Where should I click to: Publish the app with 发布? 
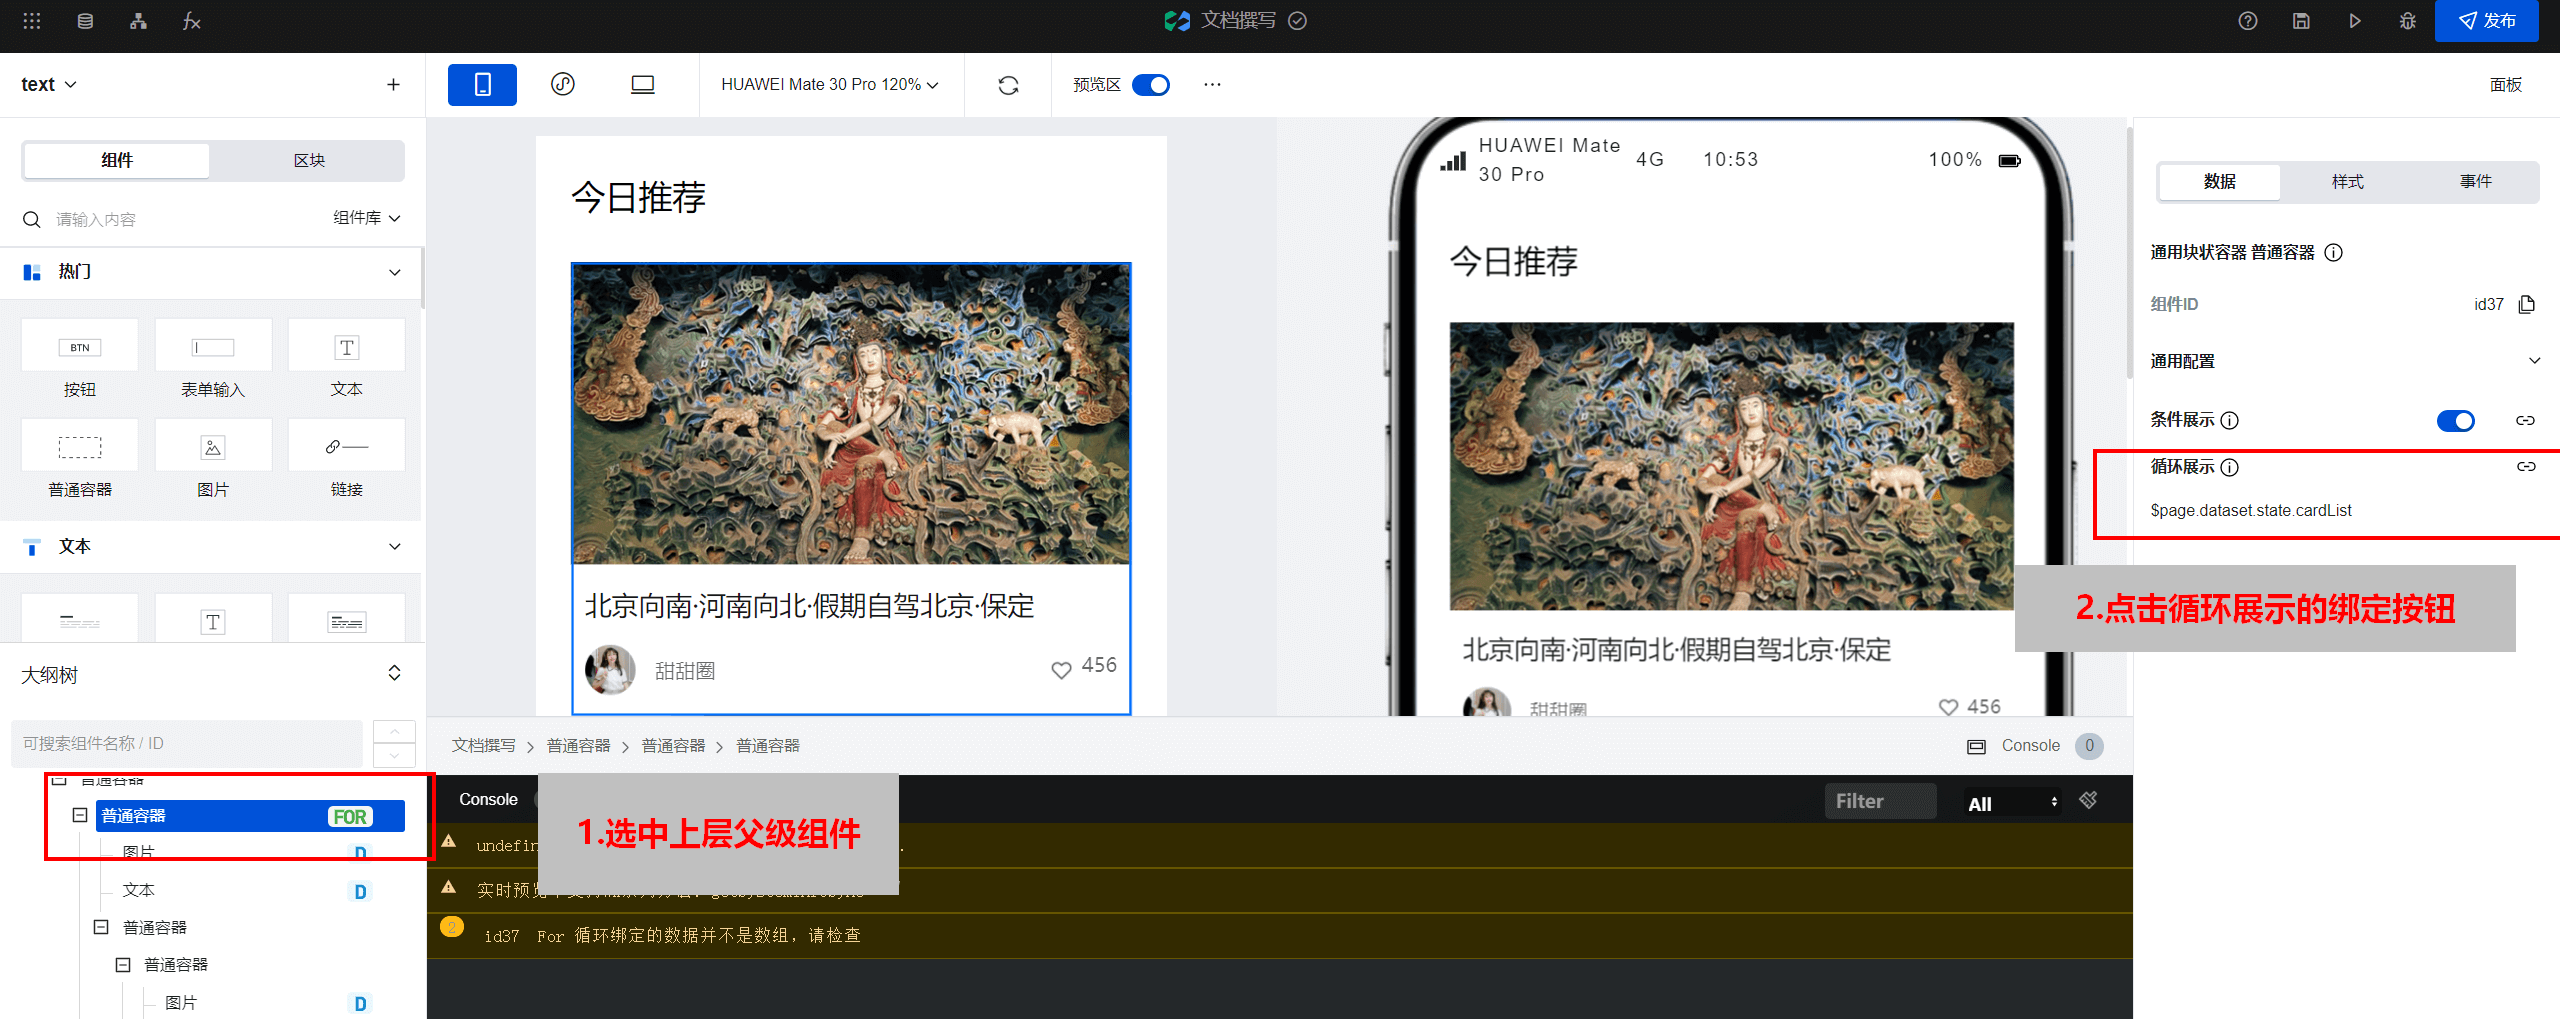click(2486, 21)
